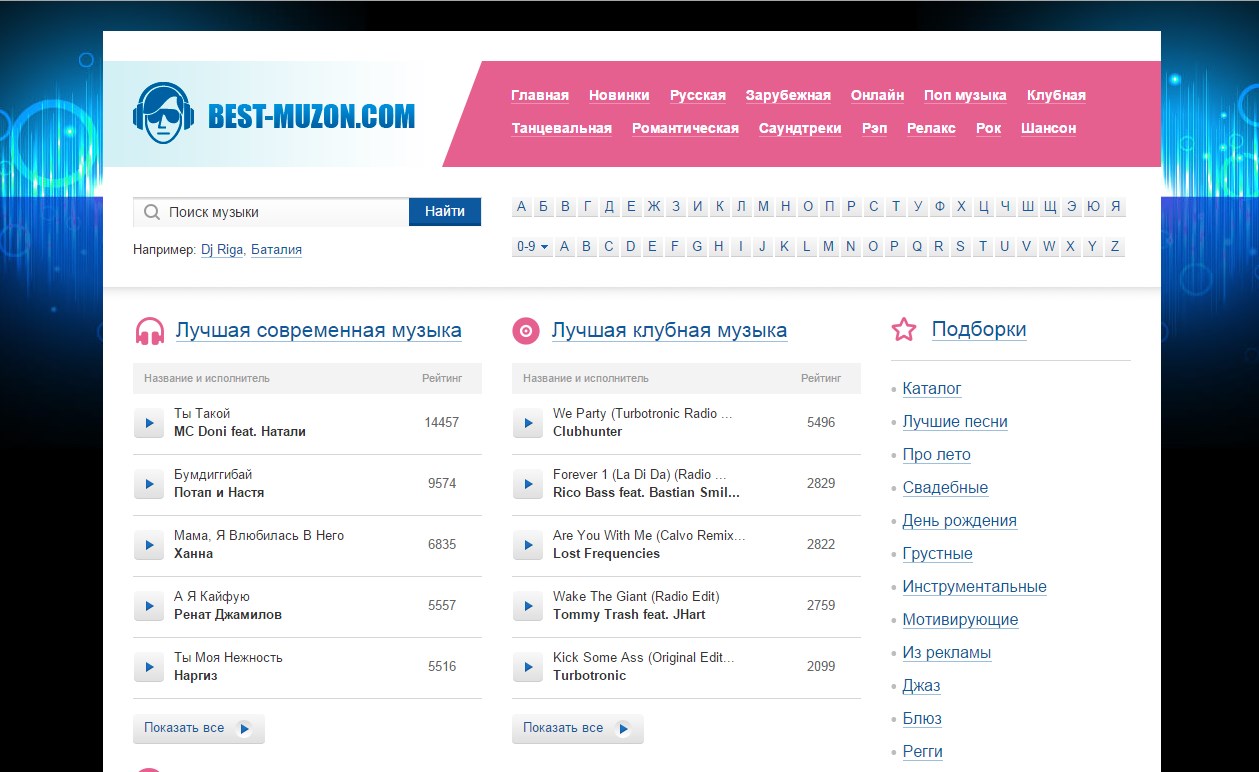Play "А Я Кайфую" by Ренат Джамилов
Screen dimensions: 1259x772
[149, 606]
